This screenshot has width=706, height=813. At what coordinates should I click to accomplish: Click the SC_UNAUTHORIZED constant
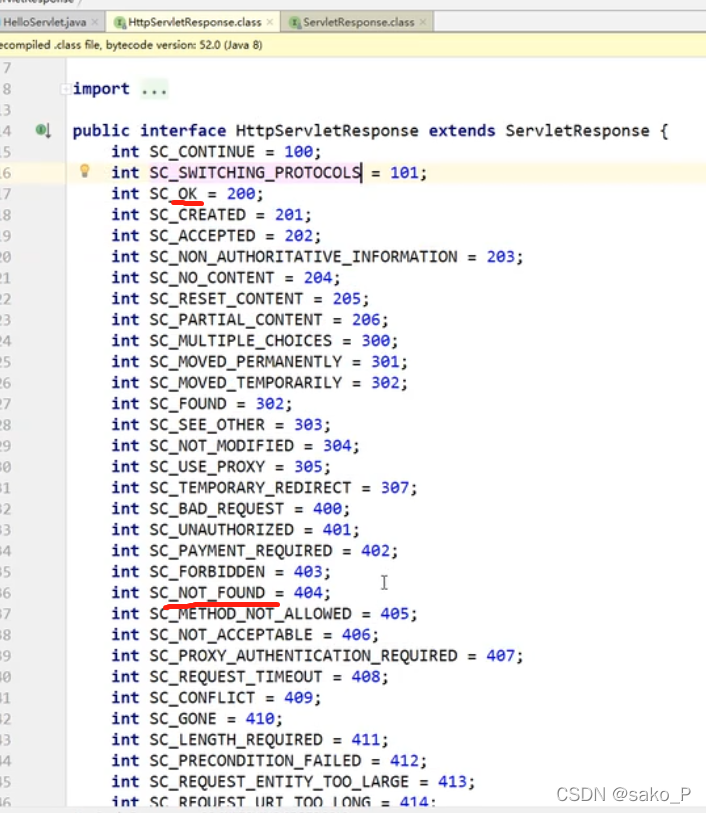click(x=221, y=530)
